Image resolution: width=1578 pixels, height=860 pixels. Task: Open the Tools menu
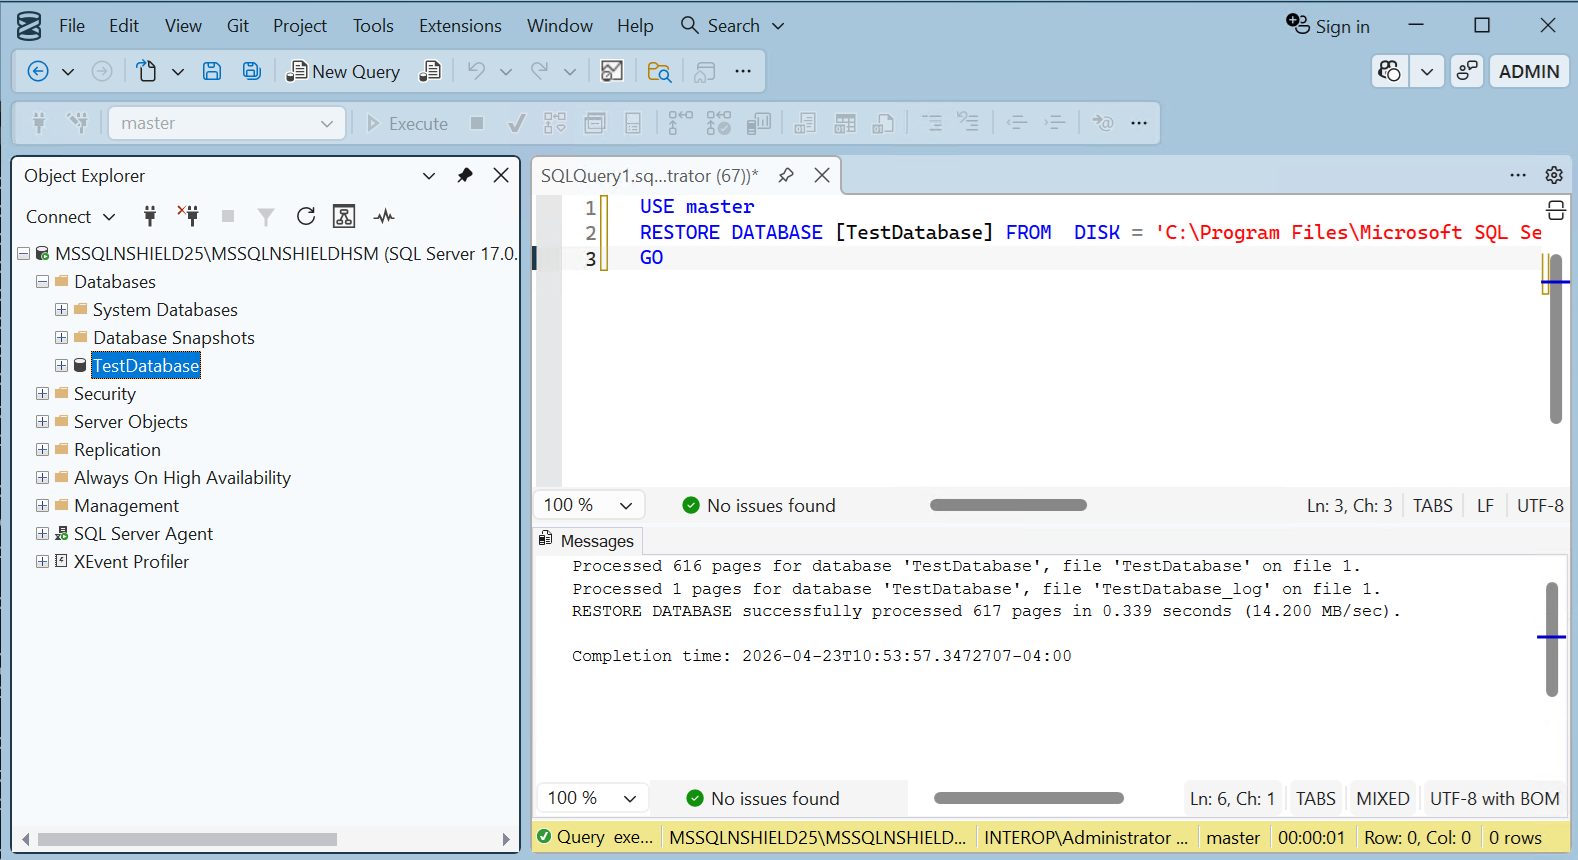(373, 25)
